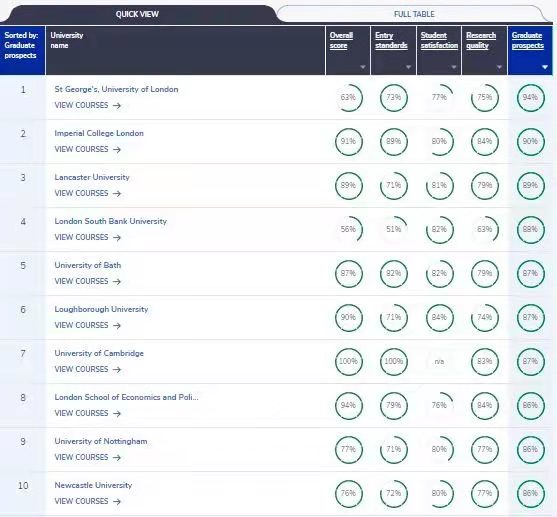Click Imperial College 89% entry standards circle
This screenshot has width=557, height=517.
(x=394, y=142)
